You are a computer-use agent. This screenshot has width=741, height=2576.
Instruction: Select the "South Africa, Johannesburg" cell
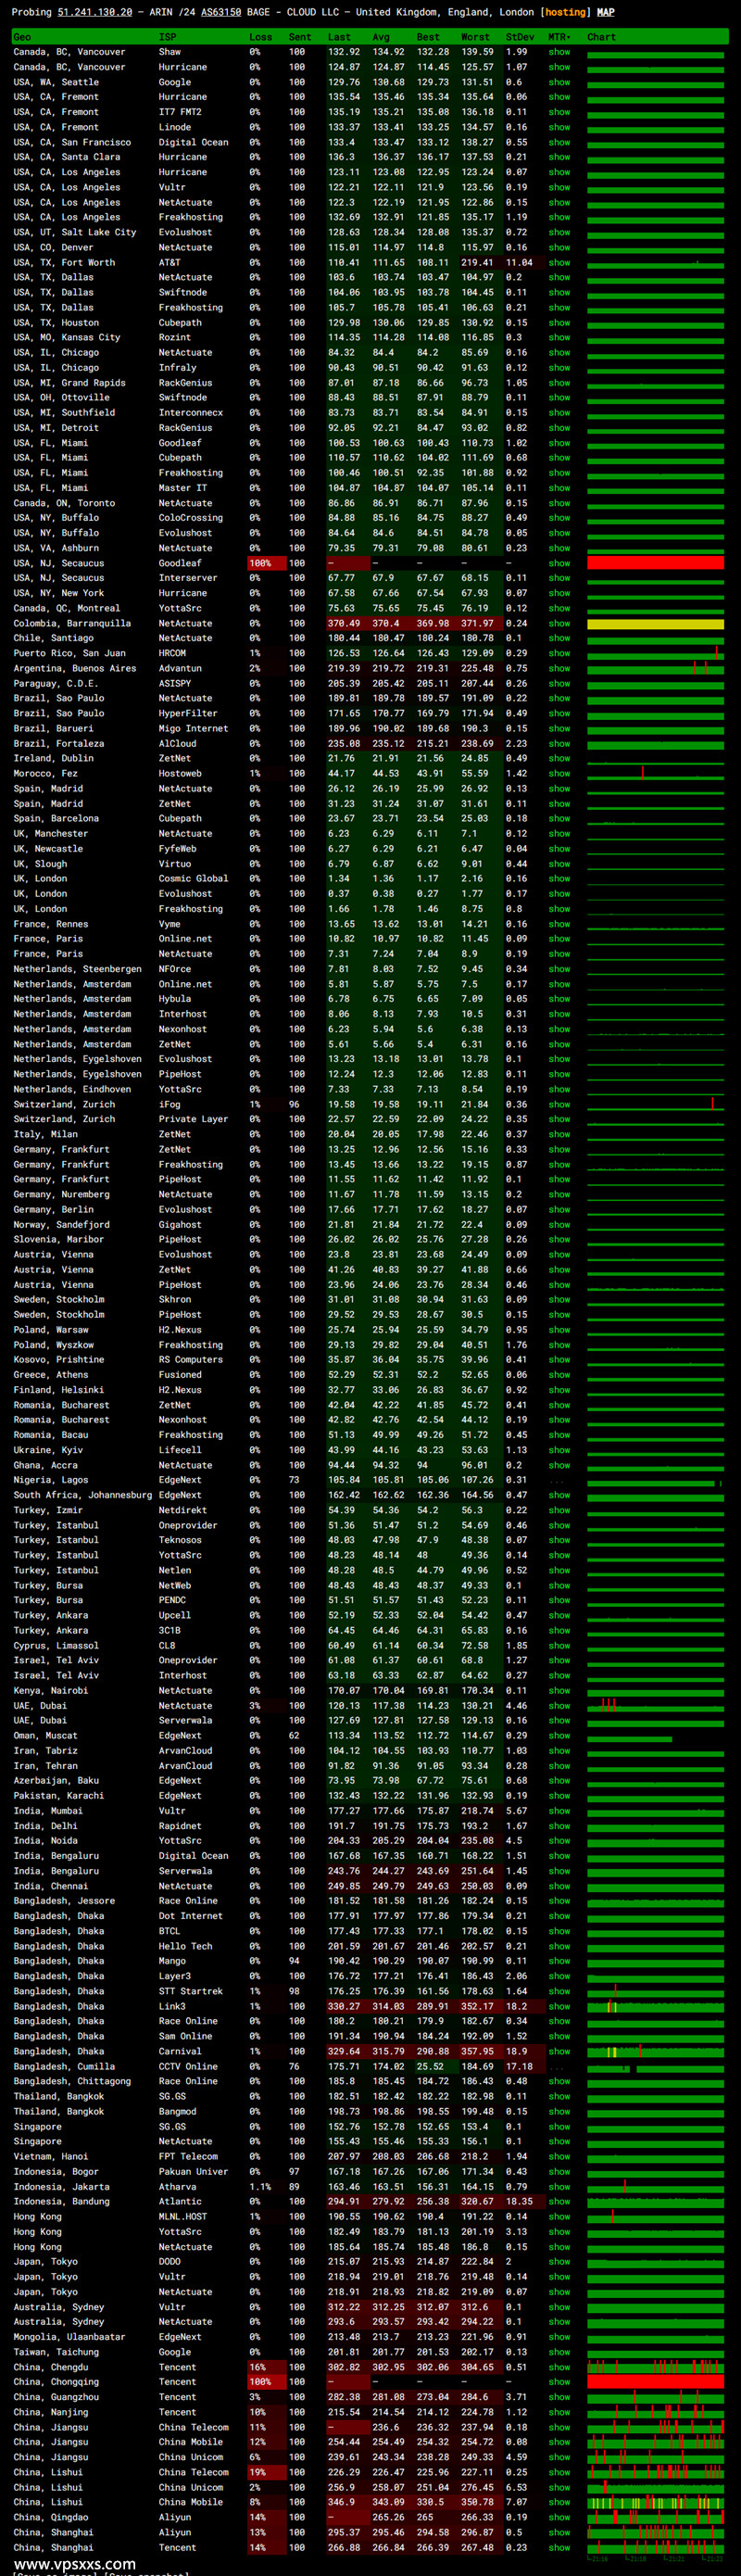click(83, 1495)
